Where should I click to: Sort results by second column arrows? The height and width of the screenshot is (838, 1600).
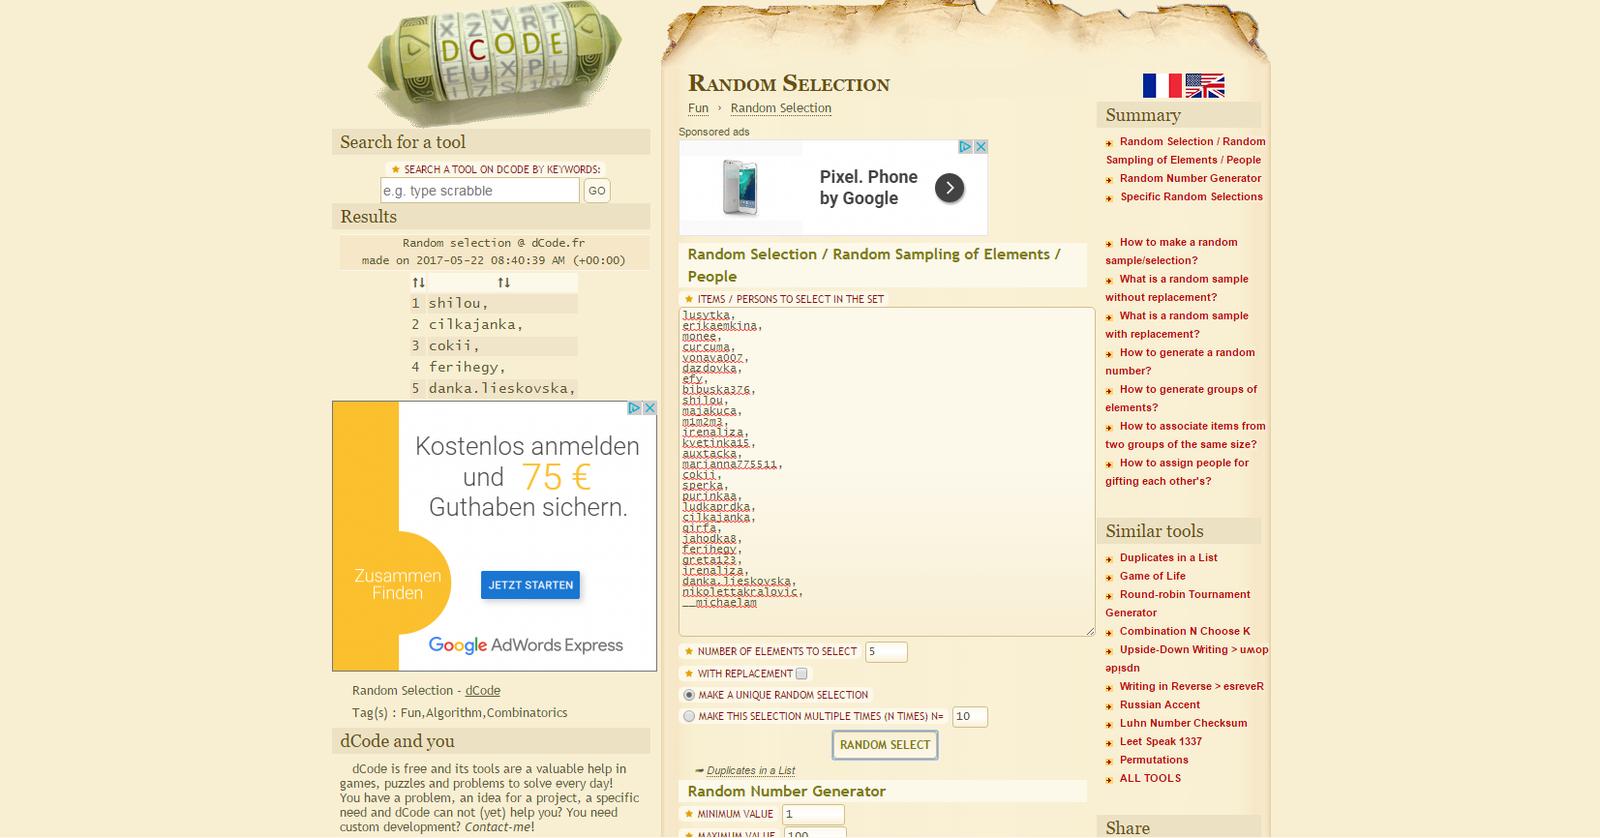(503, 283)
